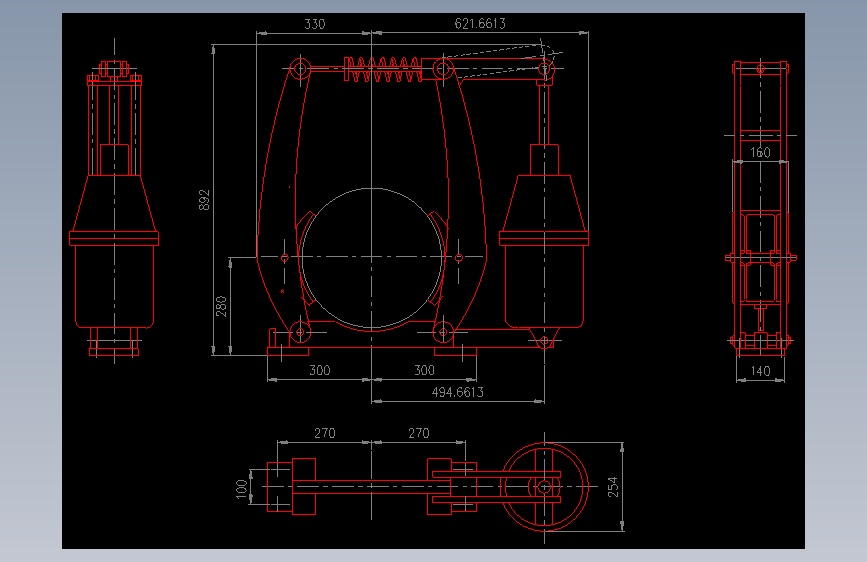This screenshot has width=867, height=562.
Task: Click the 300 dimension right of centerline
Action: click(x=424, y=370)
